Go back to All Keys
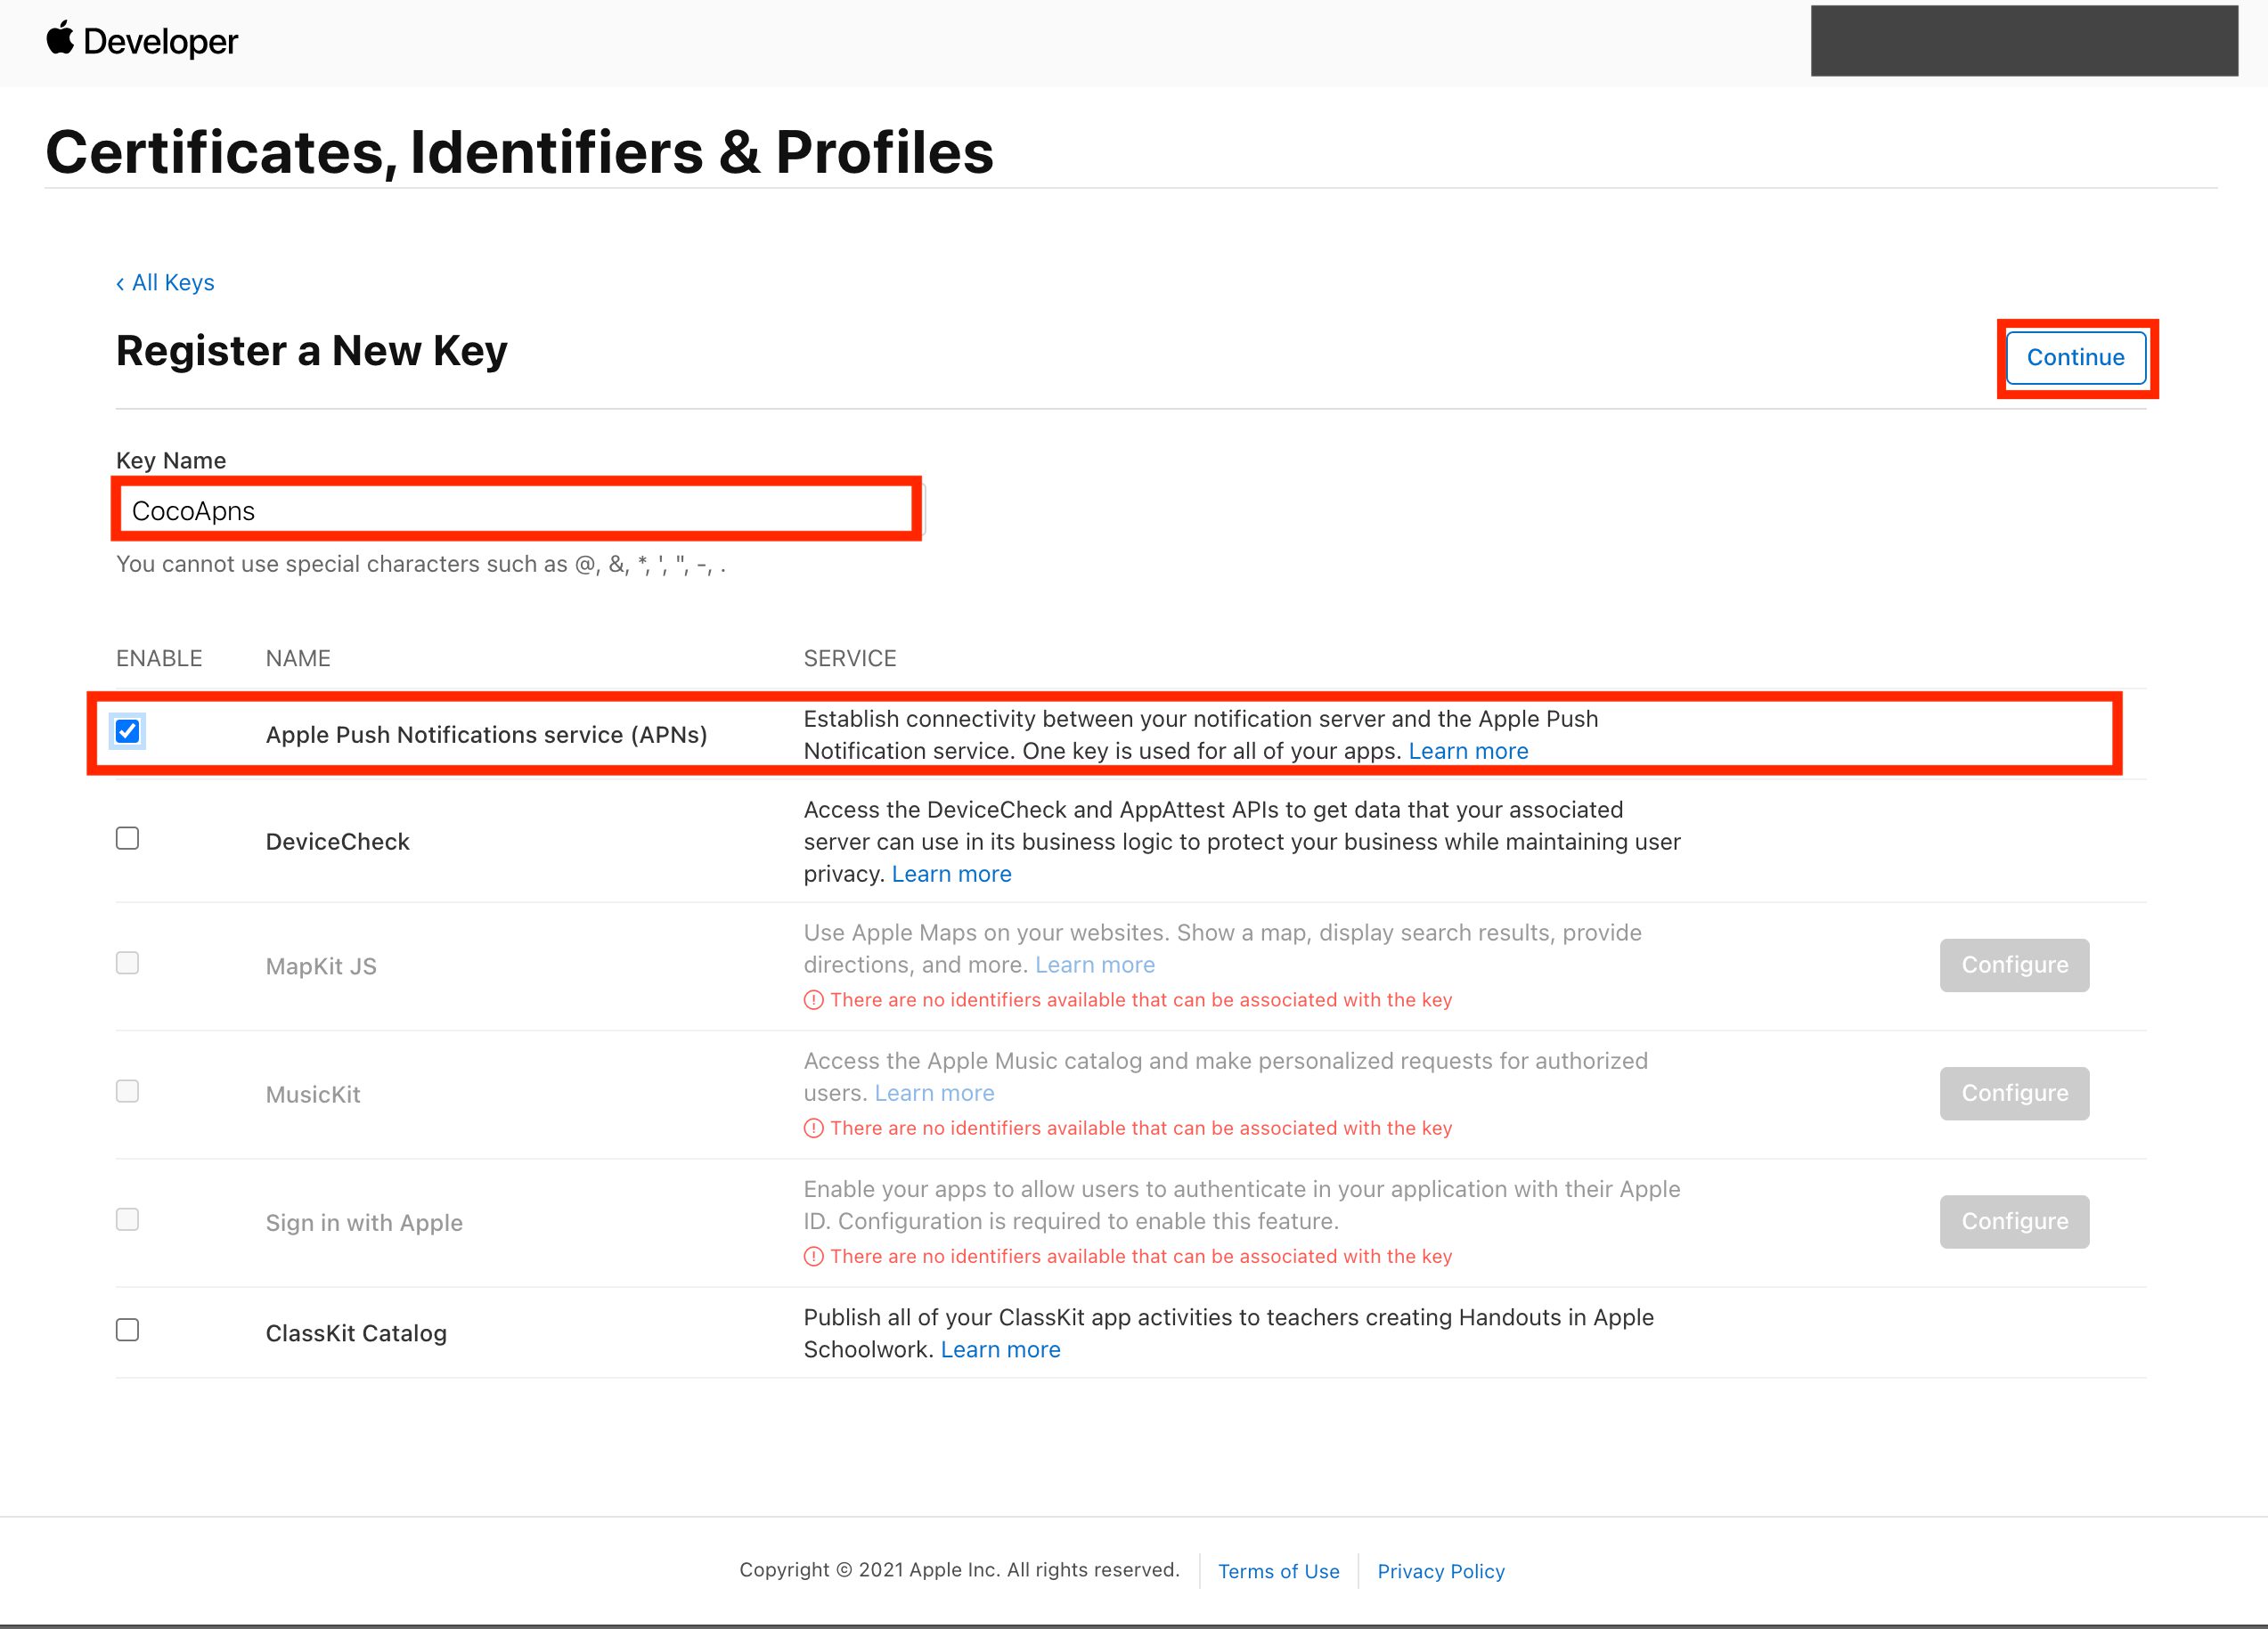This screenshot has width=2268, height=1629. [165, 282]
